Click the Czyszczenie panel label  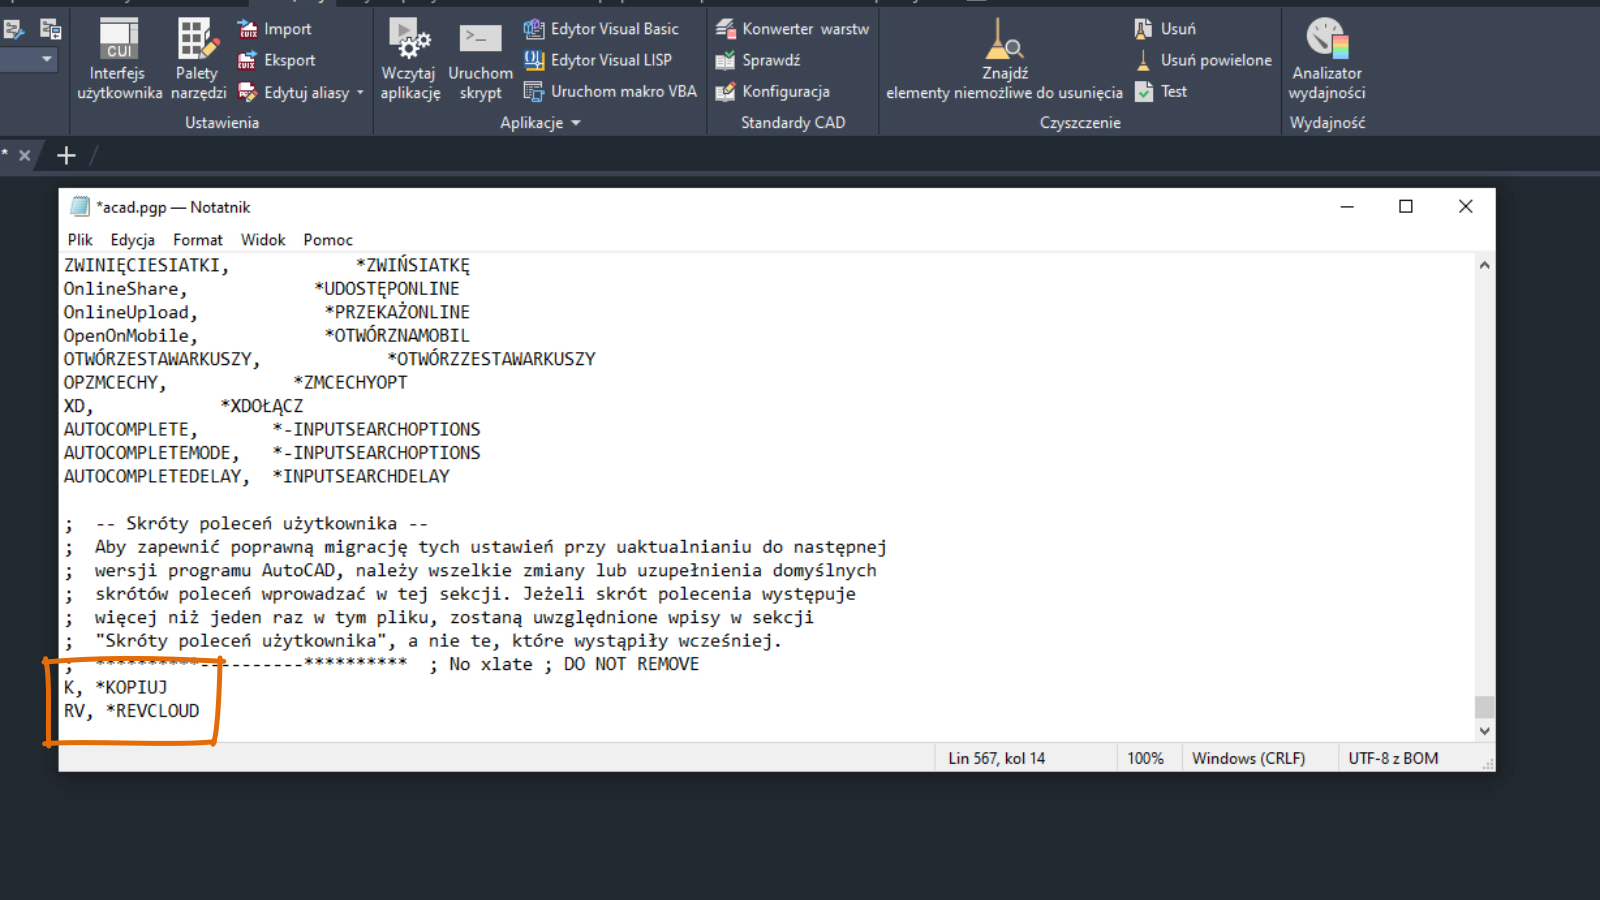(1080, 122)
